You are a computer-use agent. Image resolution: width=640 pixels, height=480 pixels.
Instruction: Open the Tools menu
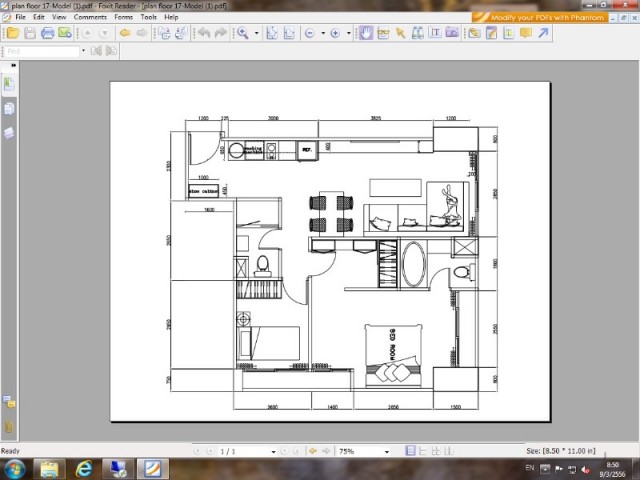click(148, 18)
